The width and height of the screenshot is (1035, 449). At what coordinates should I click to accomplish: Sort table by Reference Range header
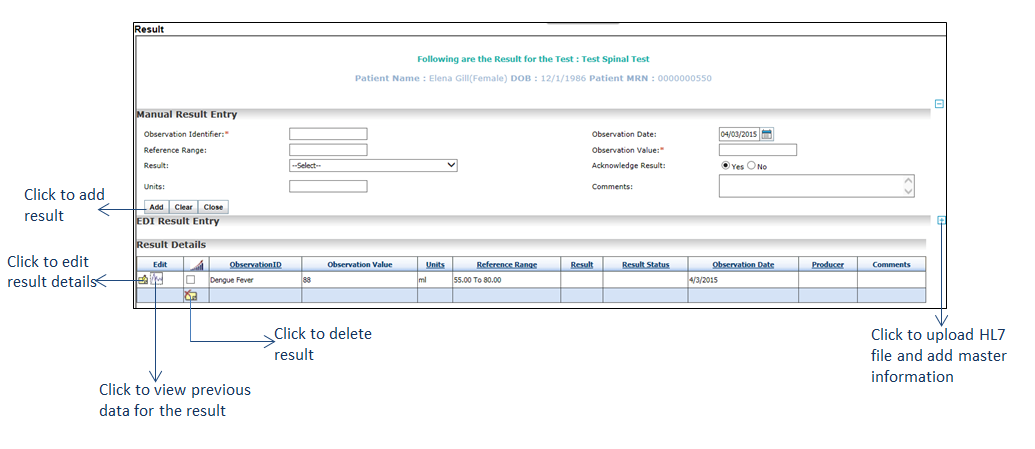tap(506, 265)
